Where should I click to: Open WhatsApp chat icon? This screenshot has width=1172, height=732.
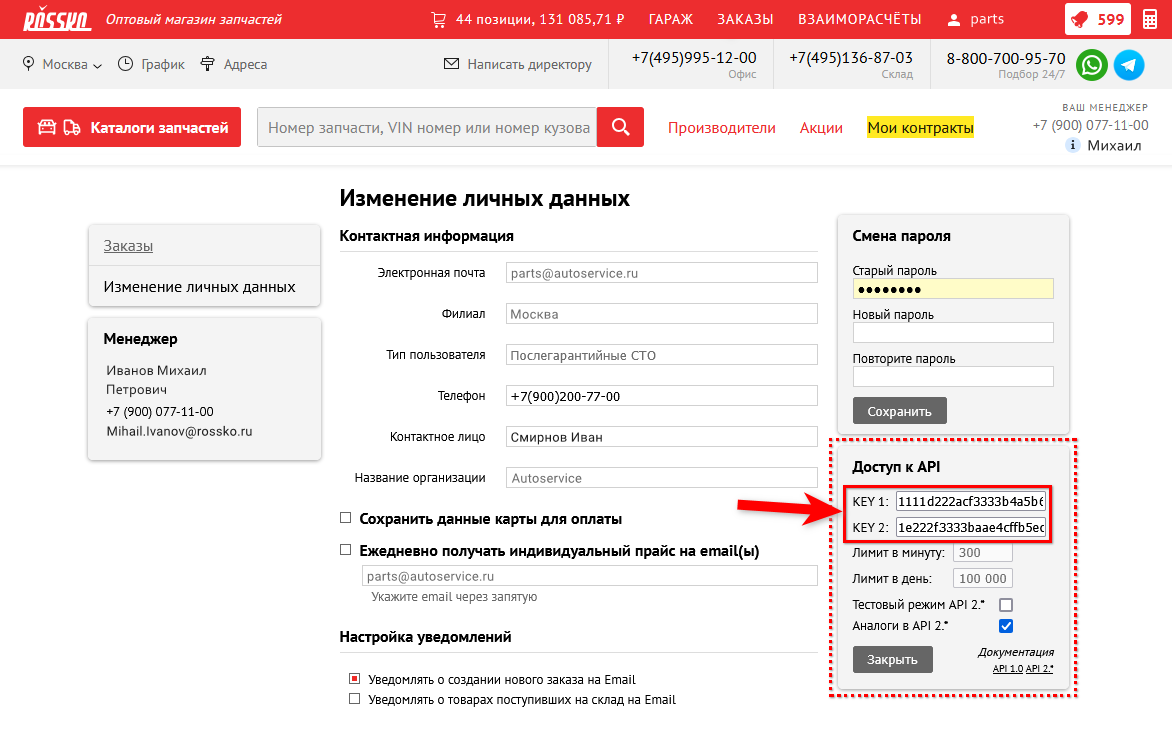pyautogui.click(x=1093, y=65)
